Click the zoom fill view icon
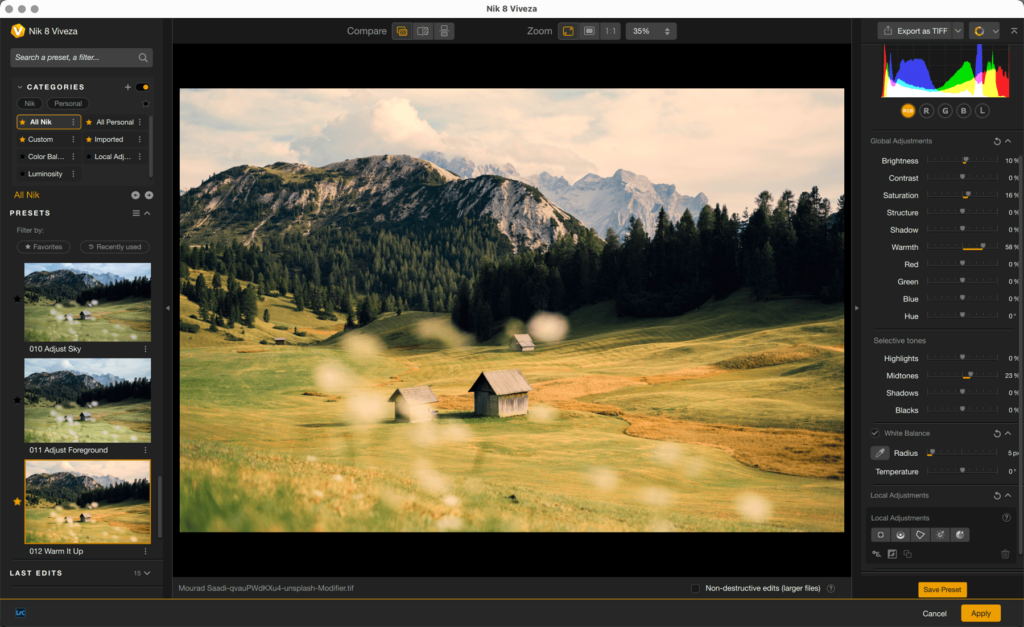This screenshot has height=627, width=1024. (x=589, y=31)
